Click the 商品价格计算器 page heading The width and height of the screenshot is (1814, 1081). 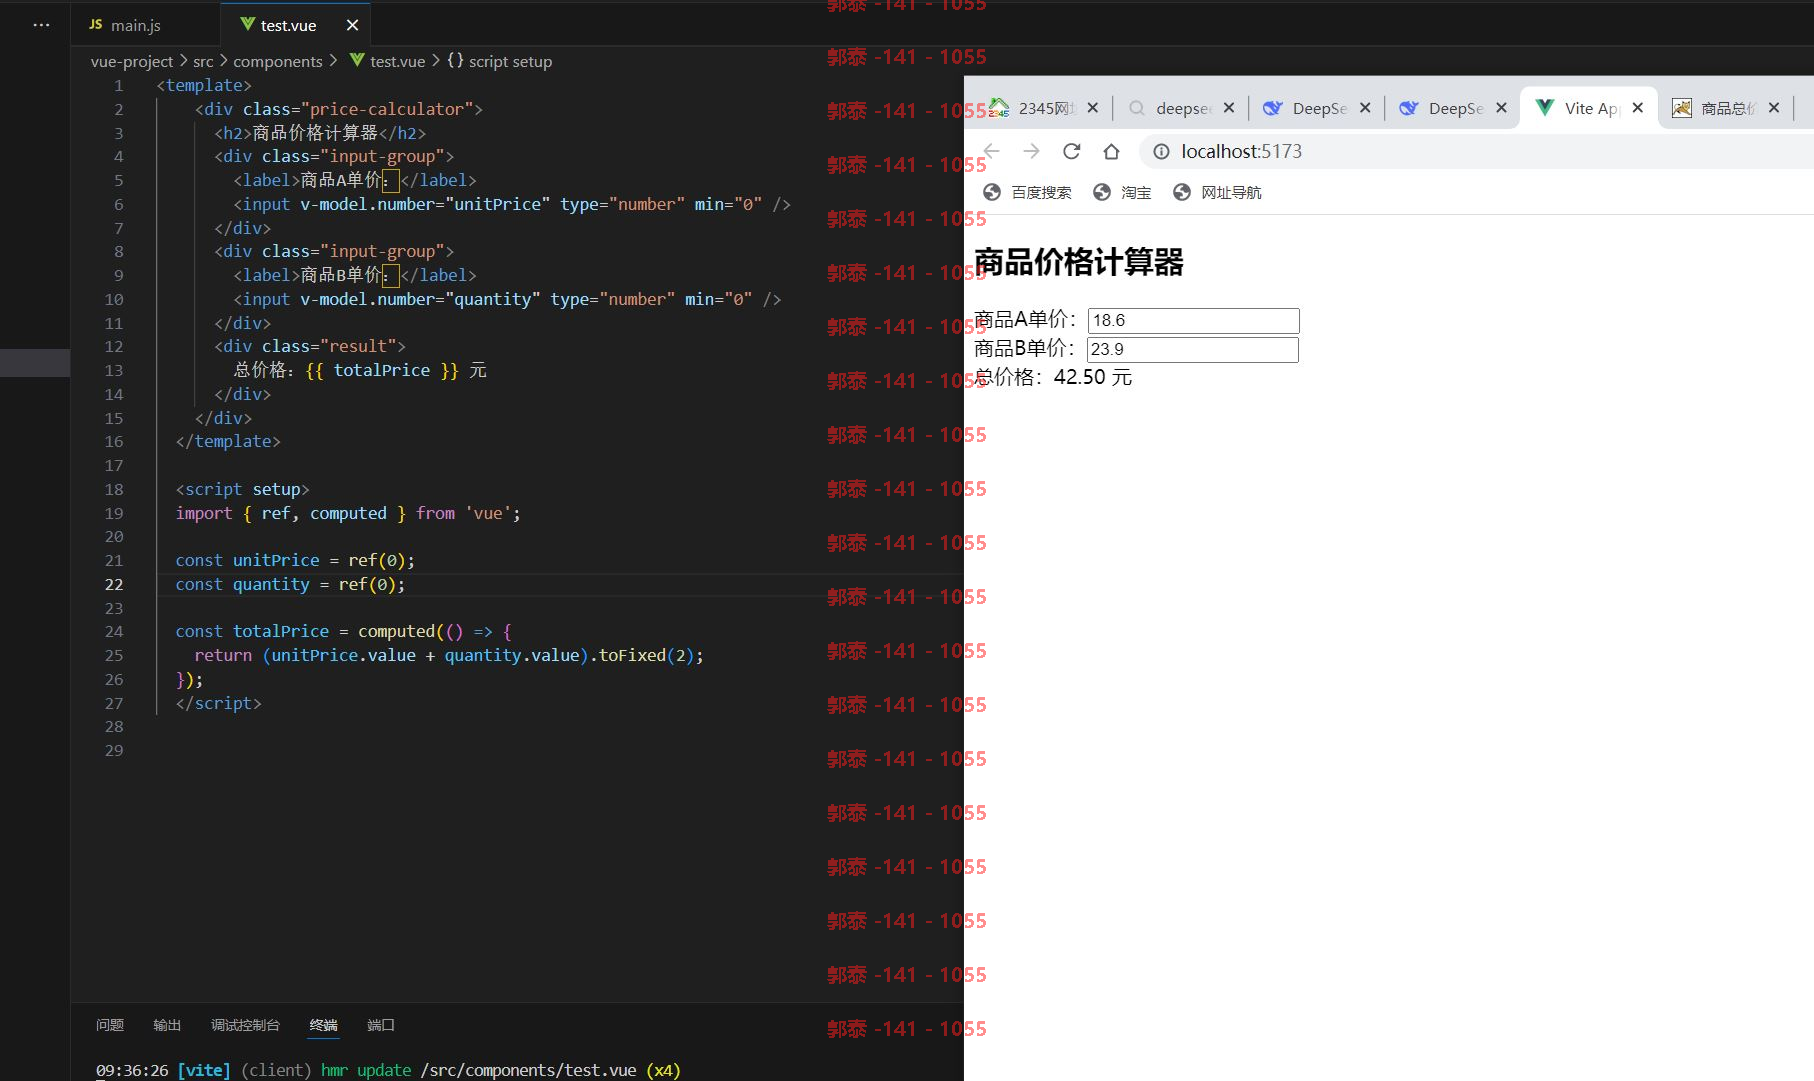(1079, 262)
